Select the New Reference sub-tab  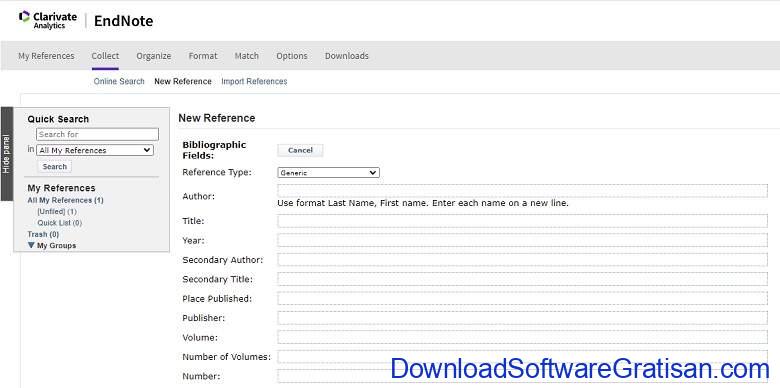pos(183,81)
